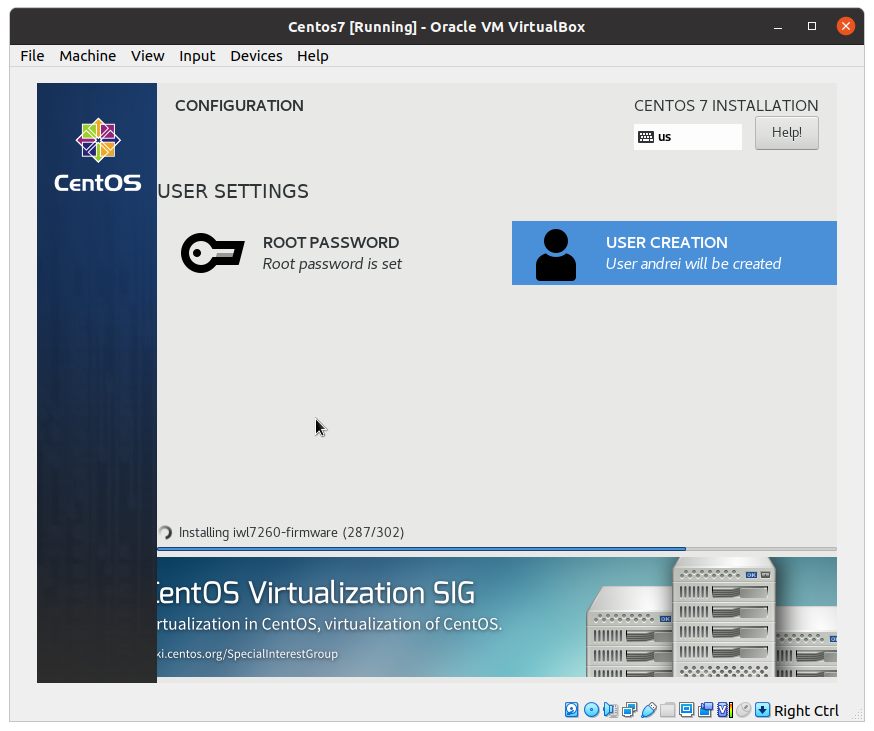Viewport: 874px width, 731px height.
Task: Open the Machine menu
Action: point(88,56)
